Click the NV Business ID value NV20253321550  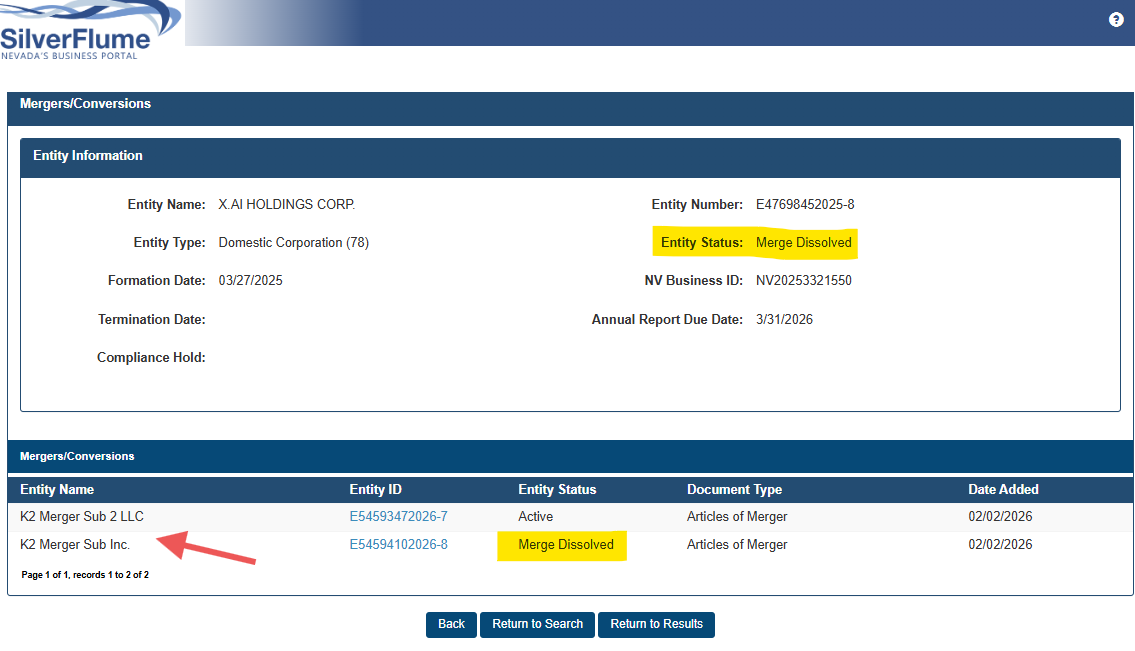(804, 281)
